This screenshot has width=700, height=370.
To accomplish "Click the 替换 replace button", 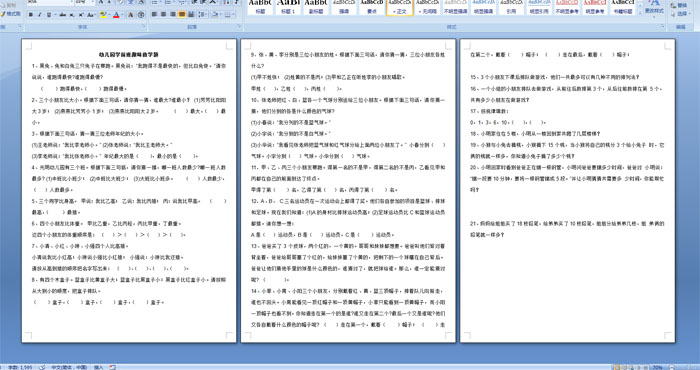I will tap(679, 5).
